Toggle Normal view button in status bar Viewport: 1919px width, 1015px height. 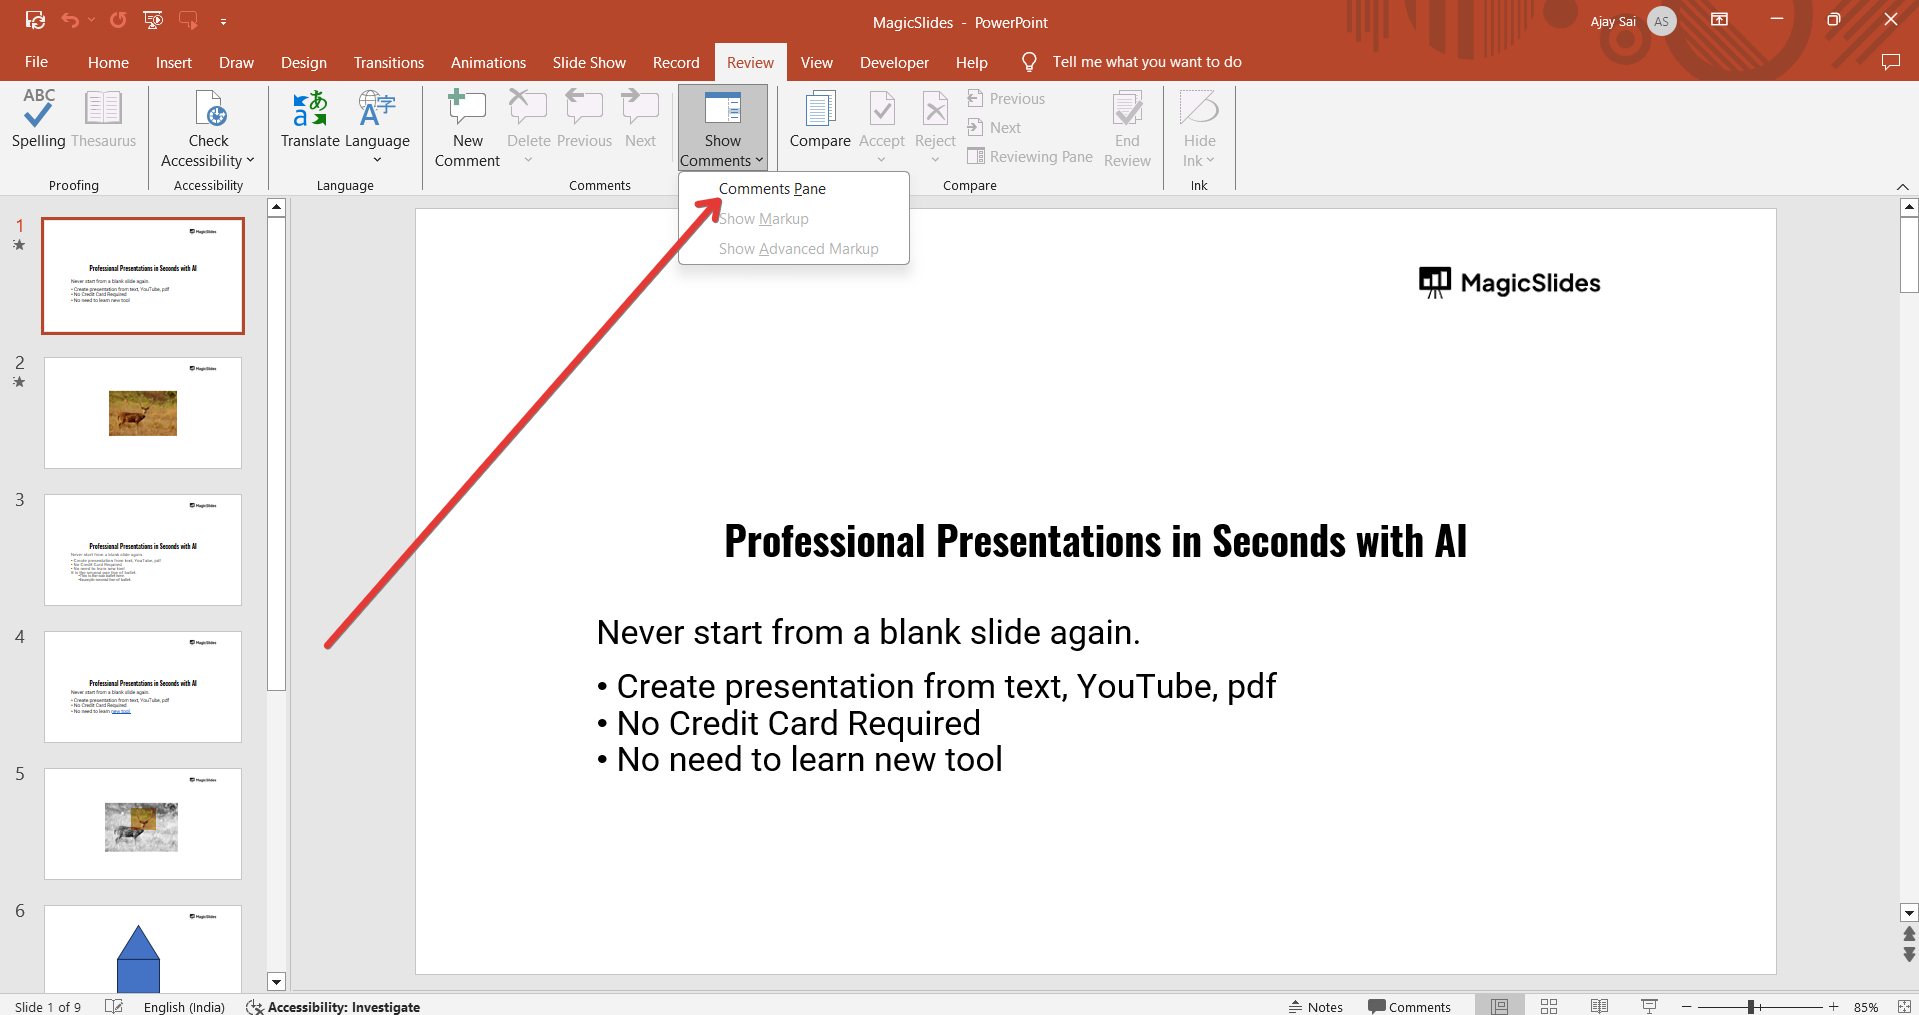point(1499,1006)
